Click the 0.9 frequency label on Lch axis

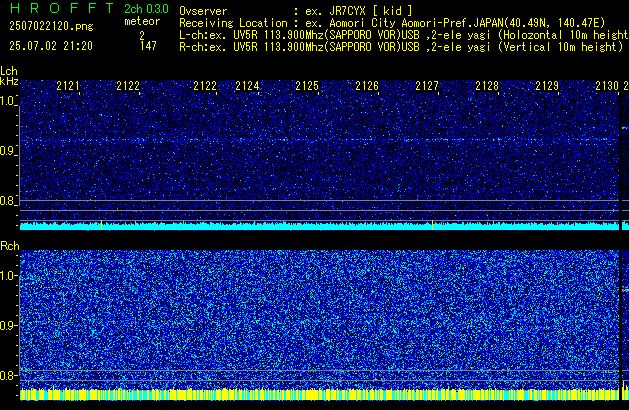point(7,151)
